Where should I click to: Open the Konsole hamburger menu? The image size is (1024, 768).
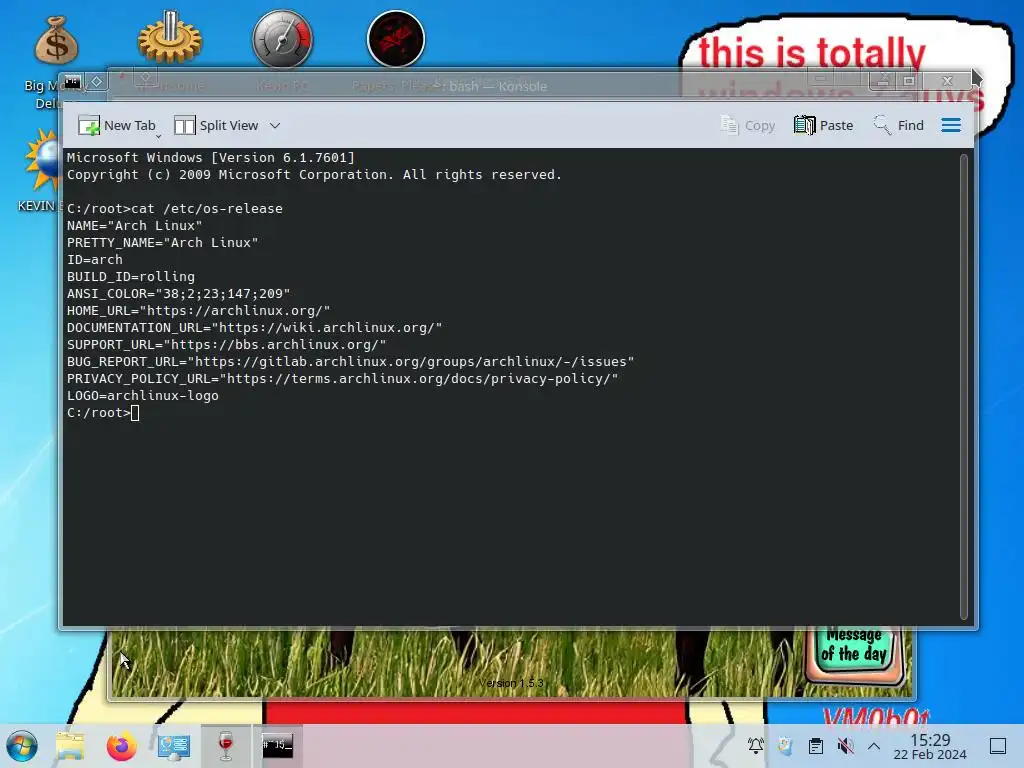pos(951,125)
